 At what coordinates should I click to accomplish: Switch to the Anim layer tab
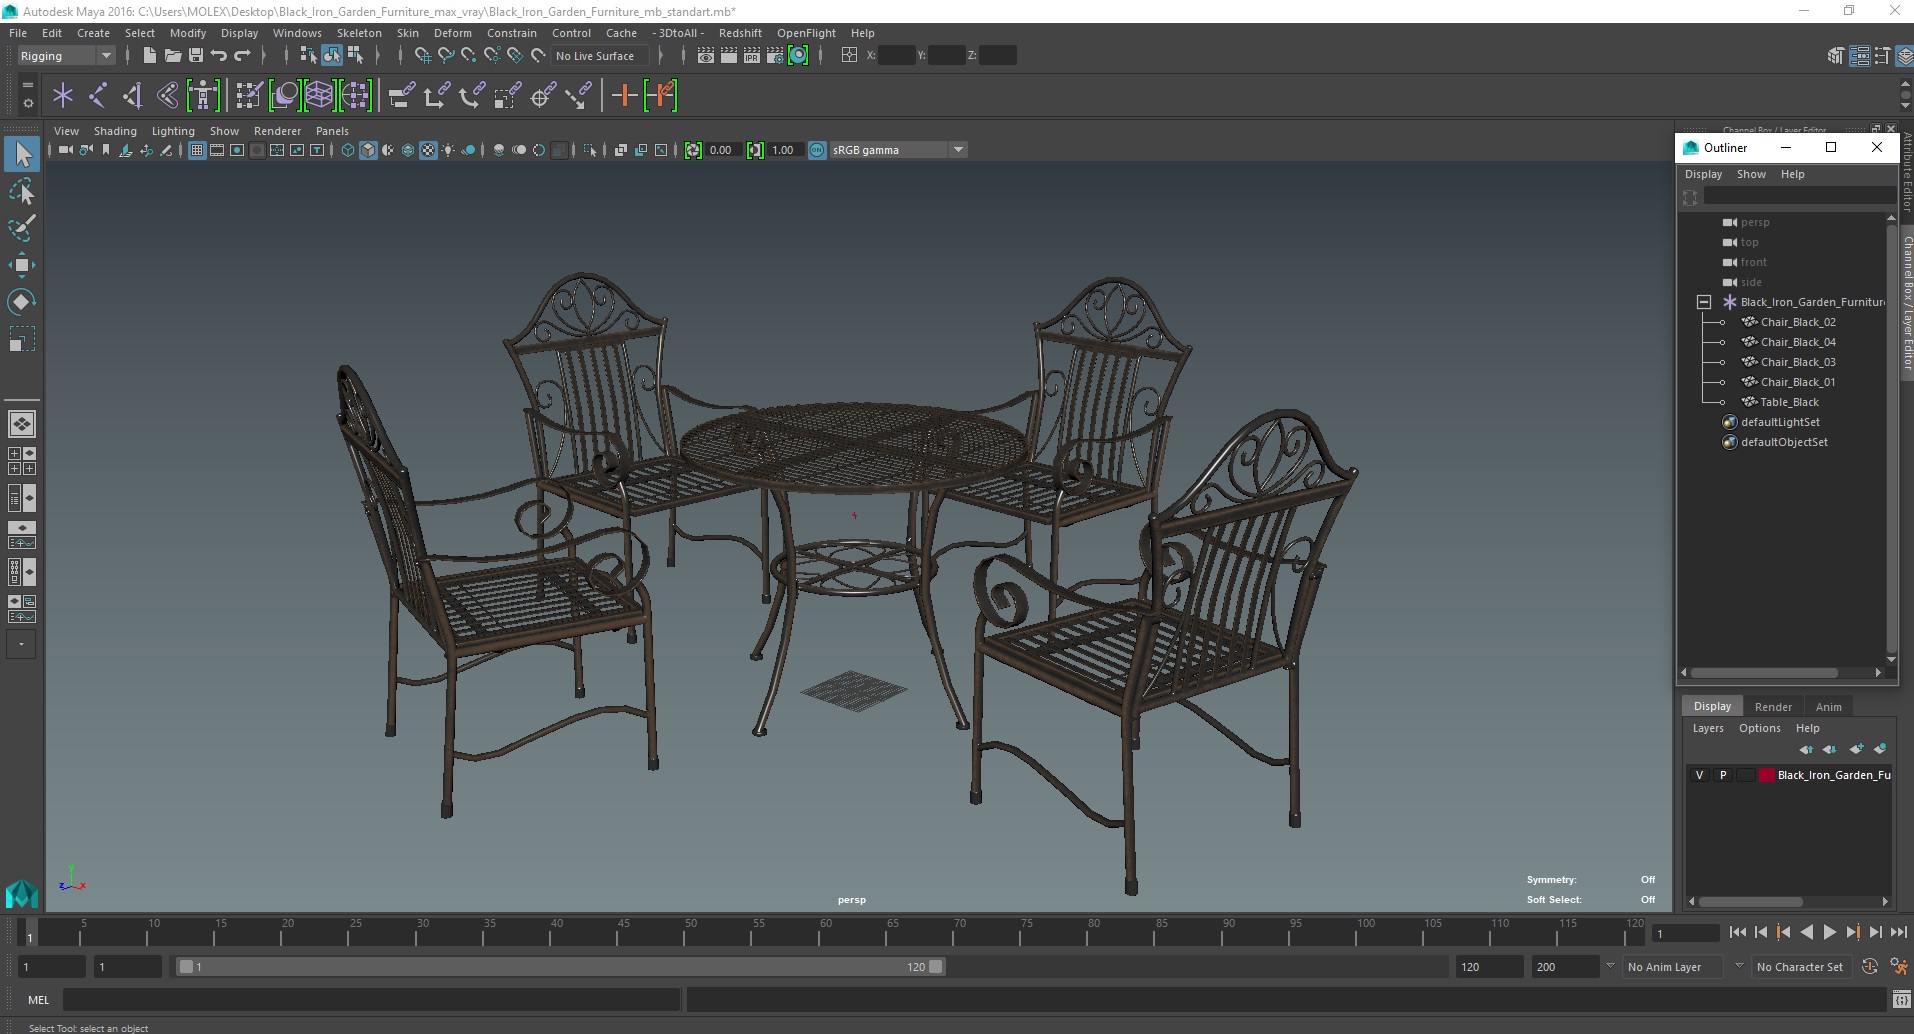[x=1828, y=706]
